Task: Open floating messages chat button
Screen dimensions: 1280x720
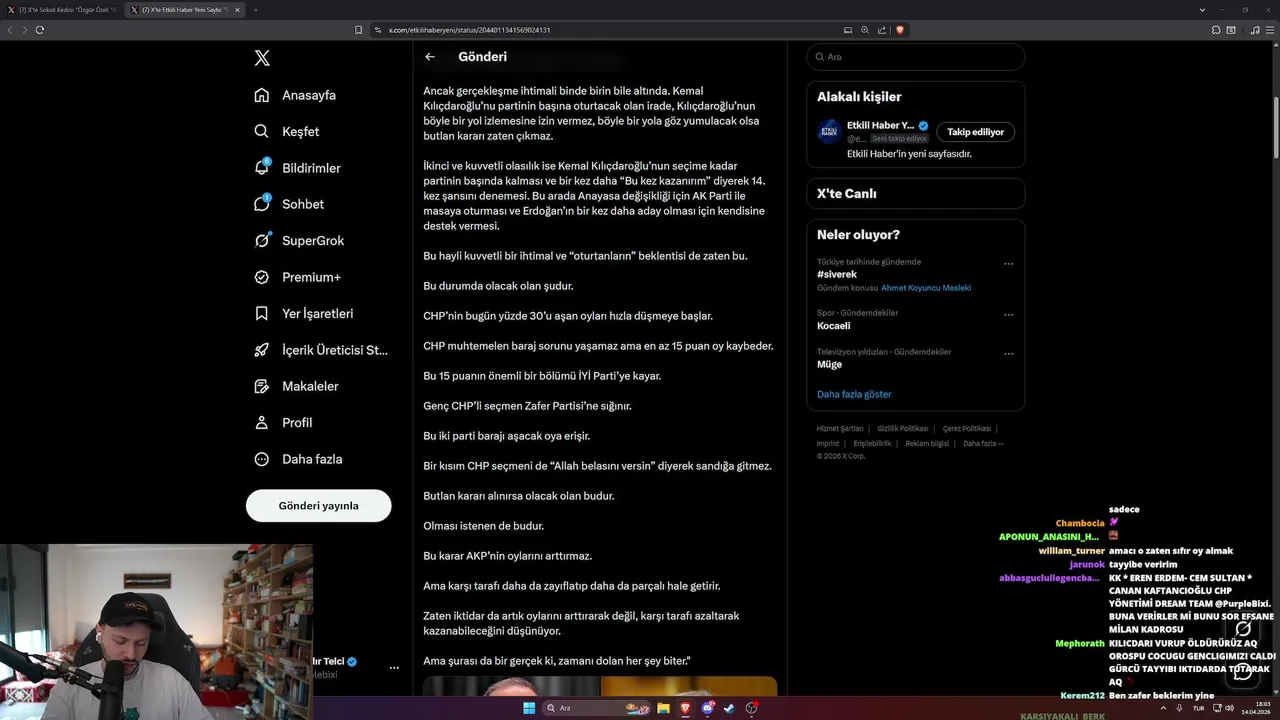Action: (x=1243, y=671)
